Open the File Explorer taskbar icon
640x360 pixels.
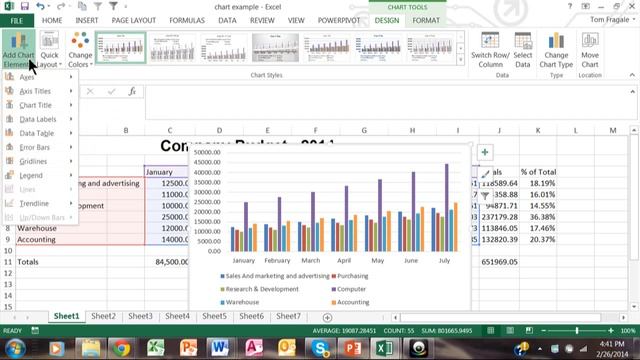click(91, 349)
